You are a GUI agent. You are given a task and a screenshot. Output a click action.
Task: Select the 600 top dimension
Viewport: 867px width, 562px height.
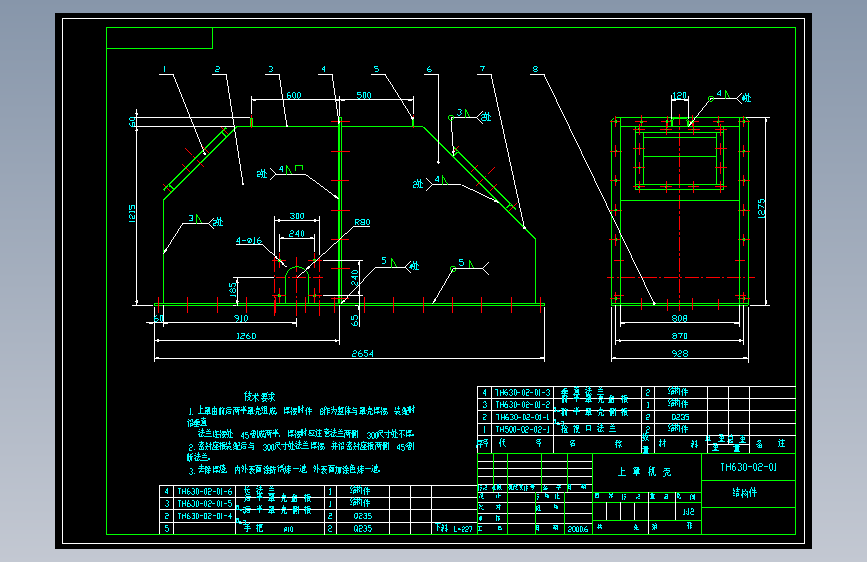click(294, 95)
